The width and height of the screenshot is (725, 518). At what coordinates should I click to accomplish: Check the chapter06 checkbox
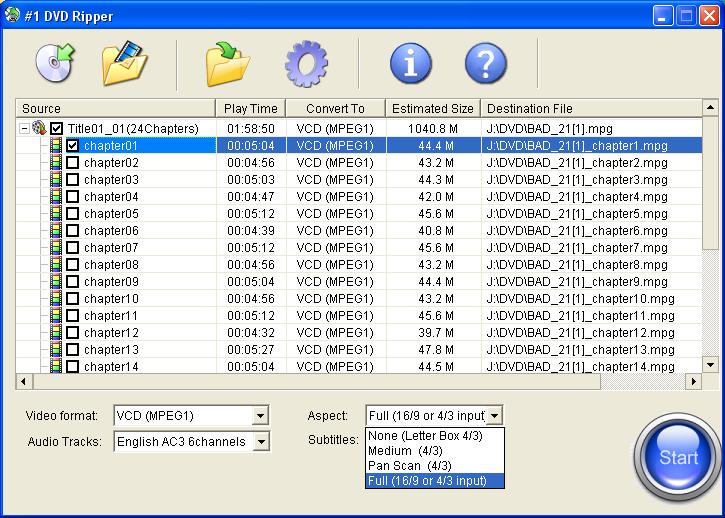(x=72, y=230)
